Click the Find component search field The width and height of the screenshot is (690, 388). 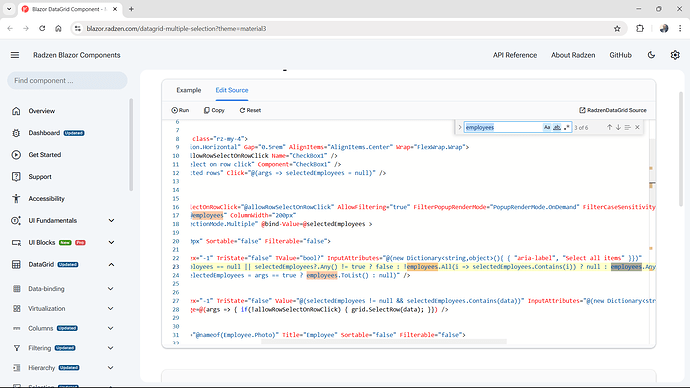67,81
